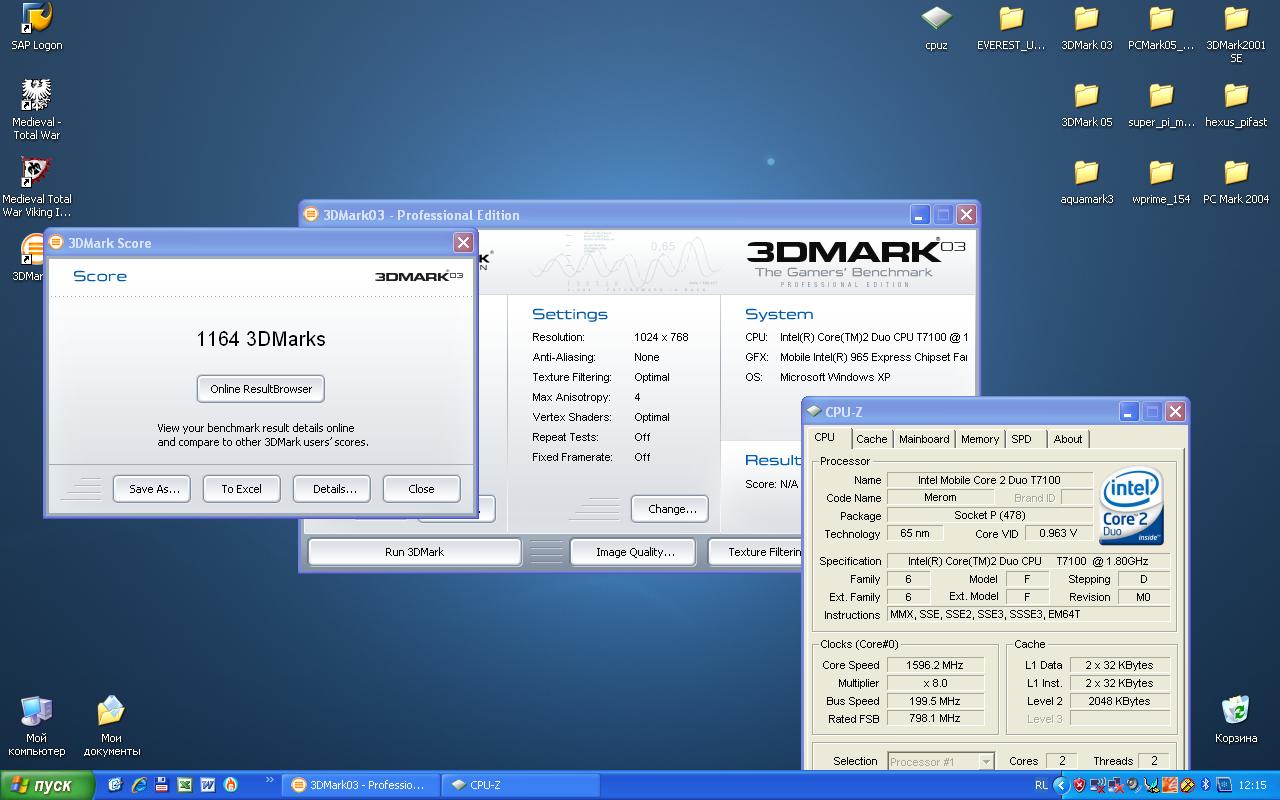
Task: Switch to the Mainboard tab in CPU-Z
Action: point(924,439)
